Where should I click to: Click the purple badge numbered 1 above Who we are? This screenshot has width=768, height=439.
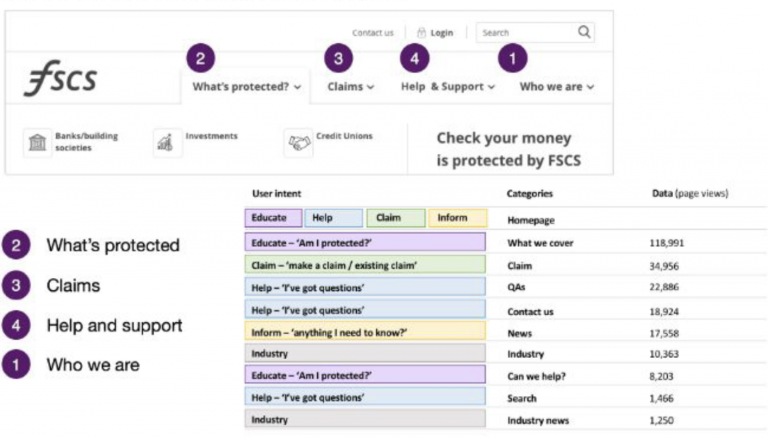pyautogui.click(x=512, y=58)
